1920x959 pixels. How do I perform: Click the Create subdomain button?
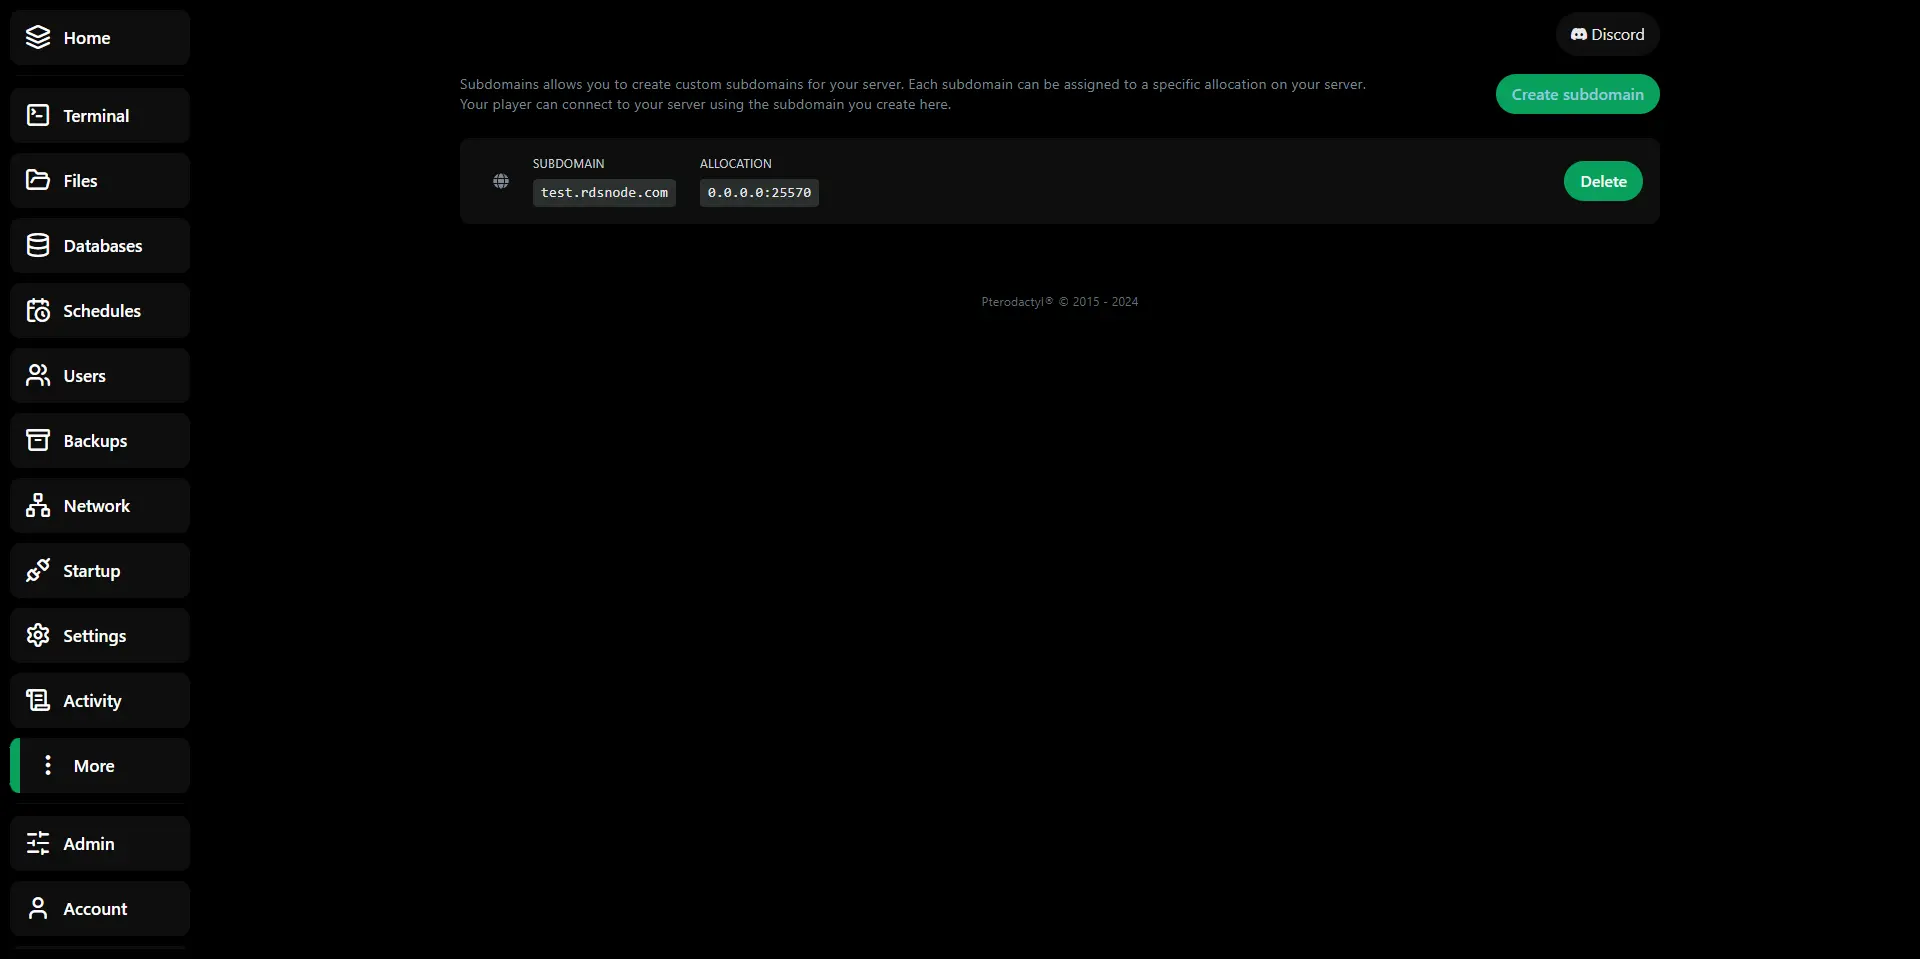coord(1577,93)
